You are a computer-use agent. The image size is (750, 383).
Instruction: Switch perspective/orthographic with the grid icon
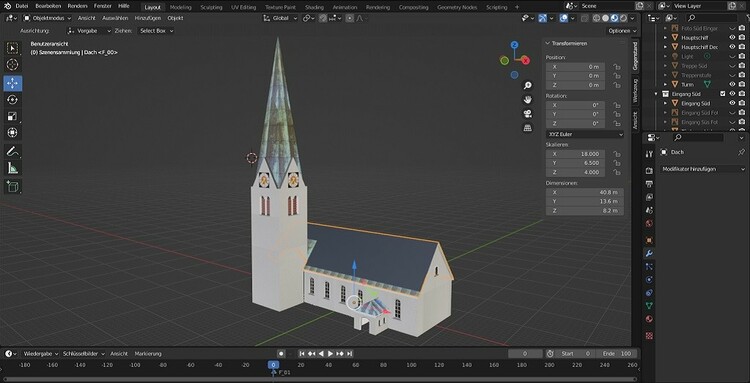click(528, 128)
